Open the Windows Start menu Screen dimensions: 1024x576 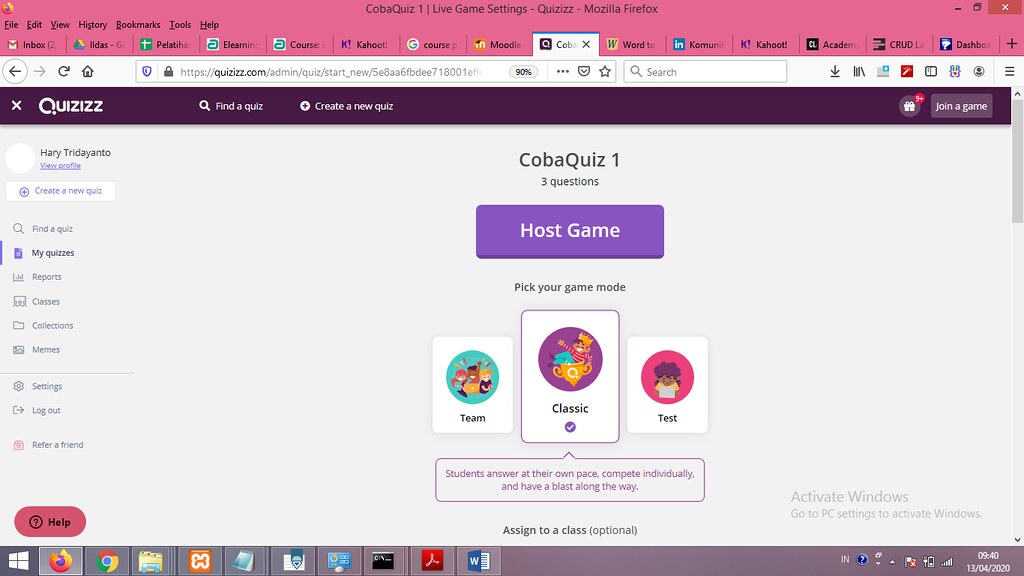[x=18, y=561]
